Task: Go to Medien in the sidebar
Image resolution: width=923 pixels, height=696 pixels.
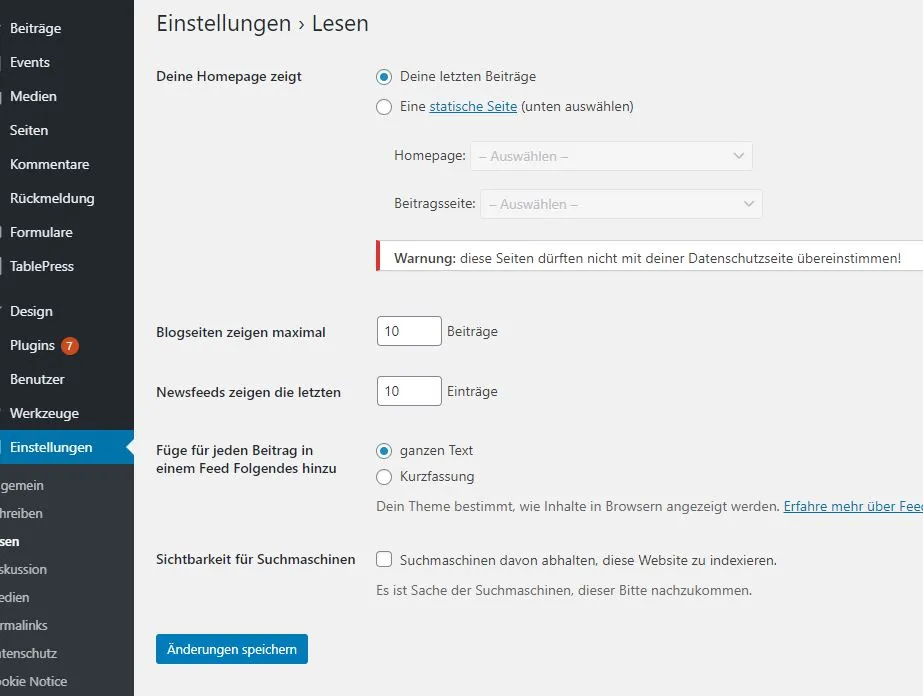Action: [33, 97]
